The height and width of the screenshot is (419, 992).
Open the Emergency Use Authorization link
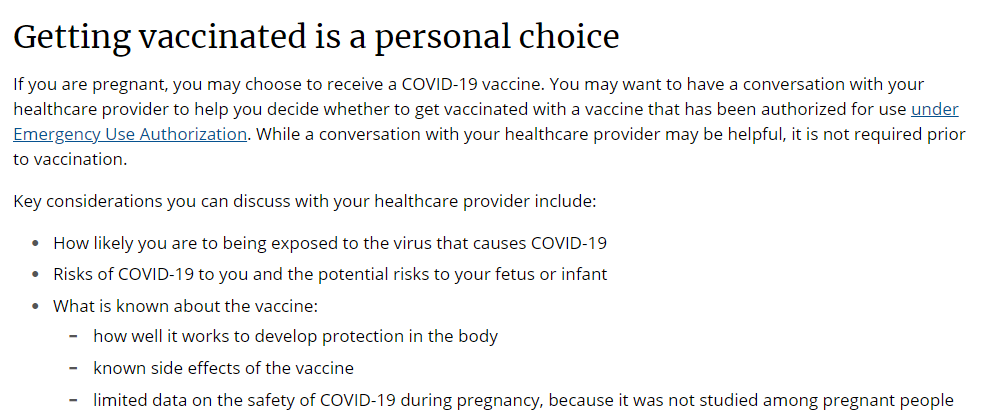(x=130, y=134)
